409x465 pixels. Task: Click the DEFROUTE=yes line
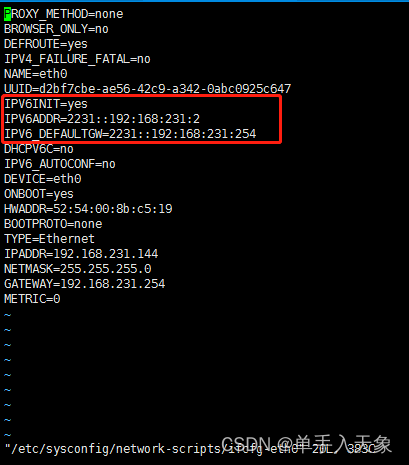click(x=46, y=44)
